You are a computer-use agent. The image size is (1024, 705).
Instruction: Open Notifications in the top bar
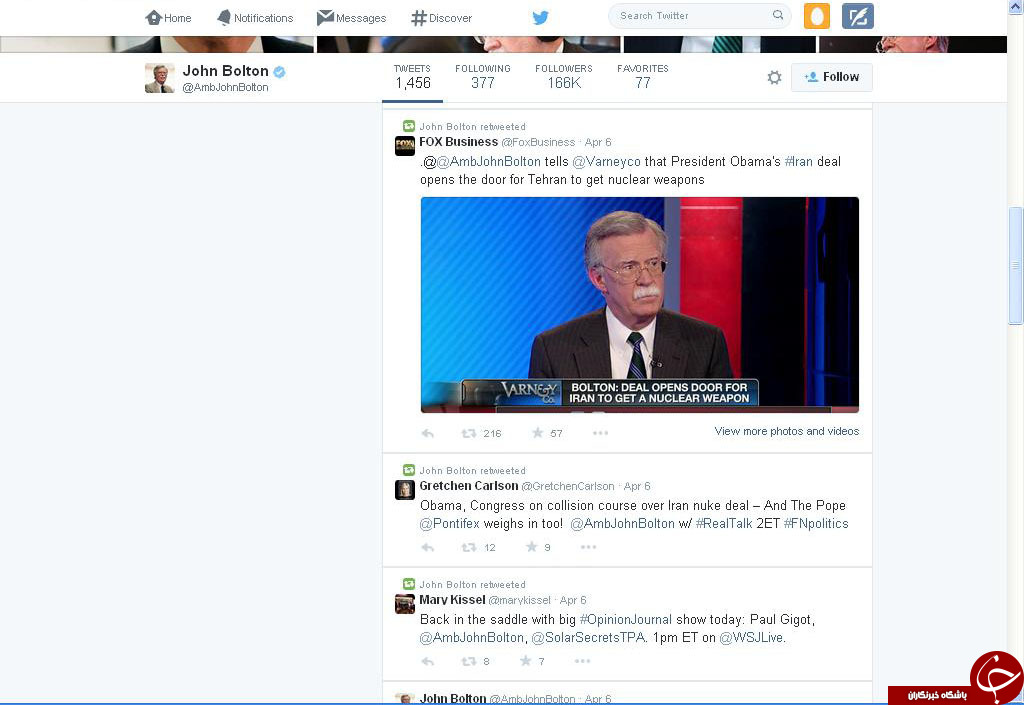tap(255, 18)
